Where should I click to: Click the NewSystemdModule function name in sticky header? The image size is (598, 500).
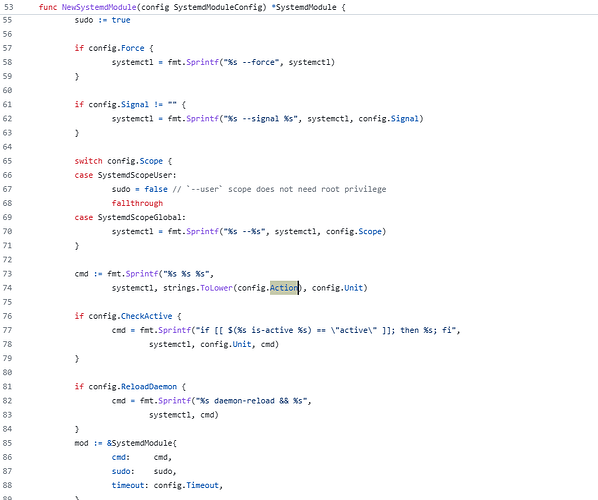click(99, 7)
